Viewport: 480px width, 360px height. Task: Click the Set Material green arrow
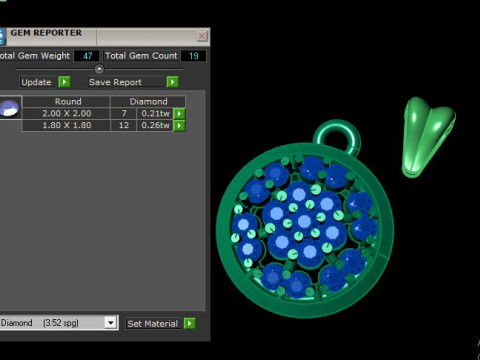tap(189, 323)
